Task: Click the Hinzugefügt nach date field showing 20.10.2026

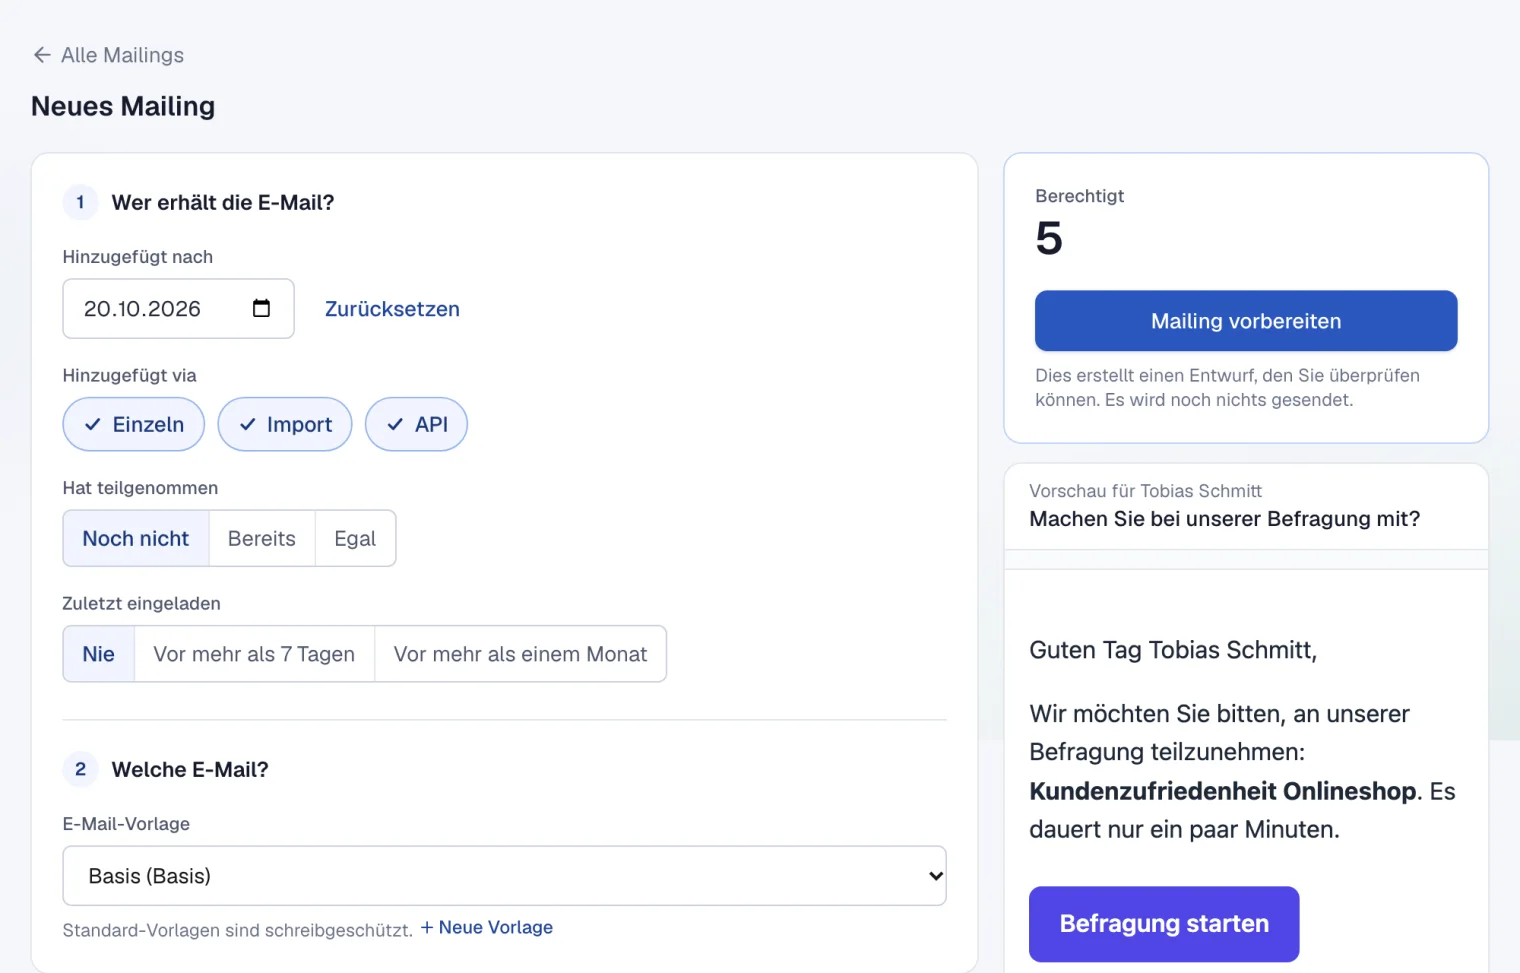Action: coord(178,308)
